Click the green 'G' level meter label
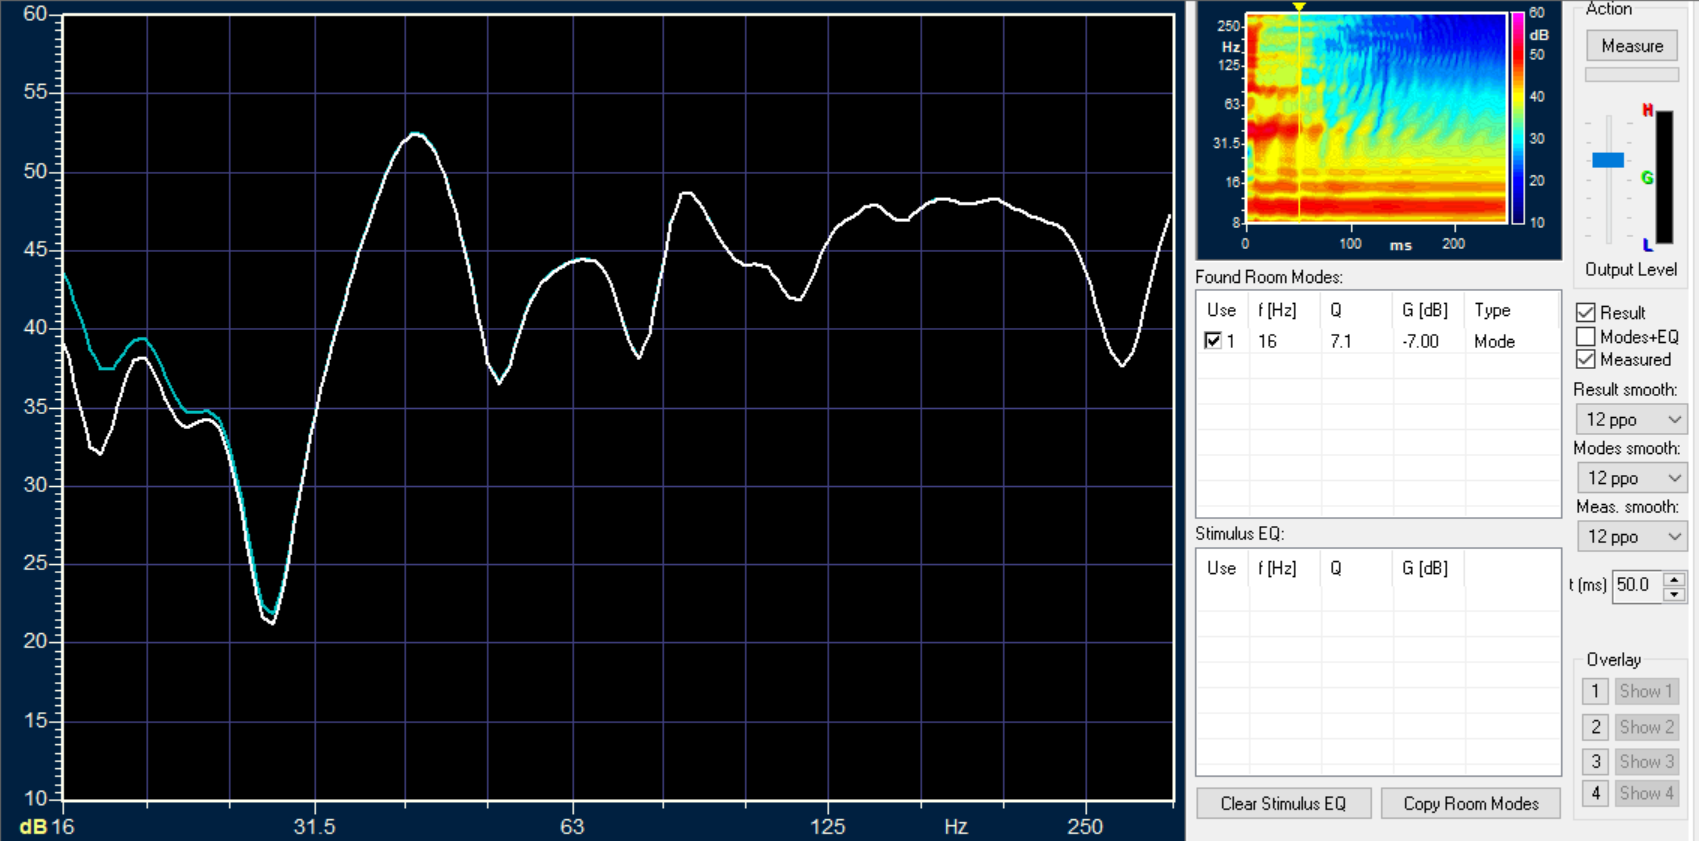1699x841 pixels. pyautogui.click(x=1647, y=178)
